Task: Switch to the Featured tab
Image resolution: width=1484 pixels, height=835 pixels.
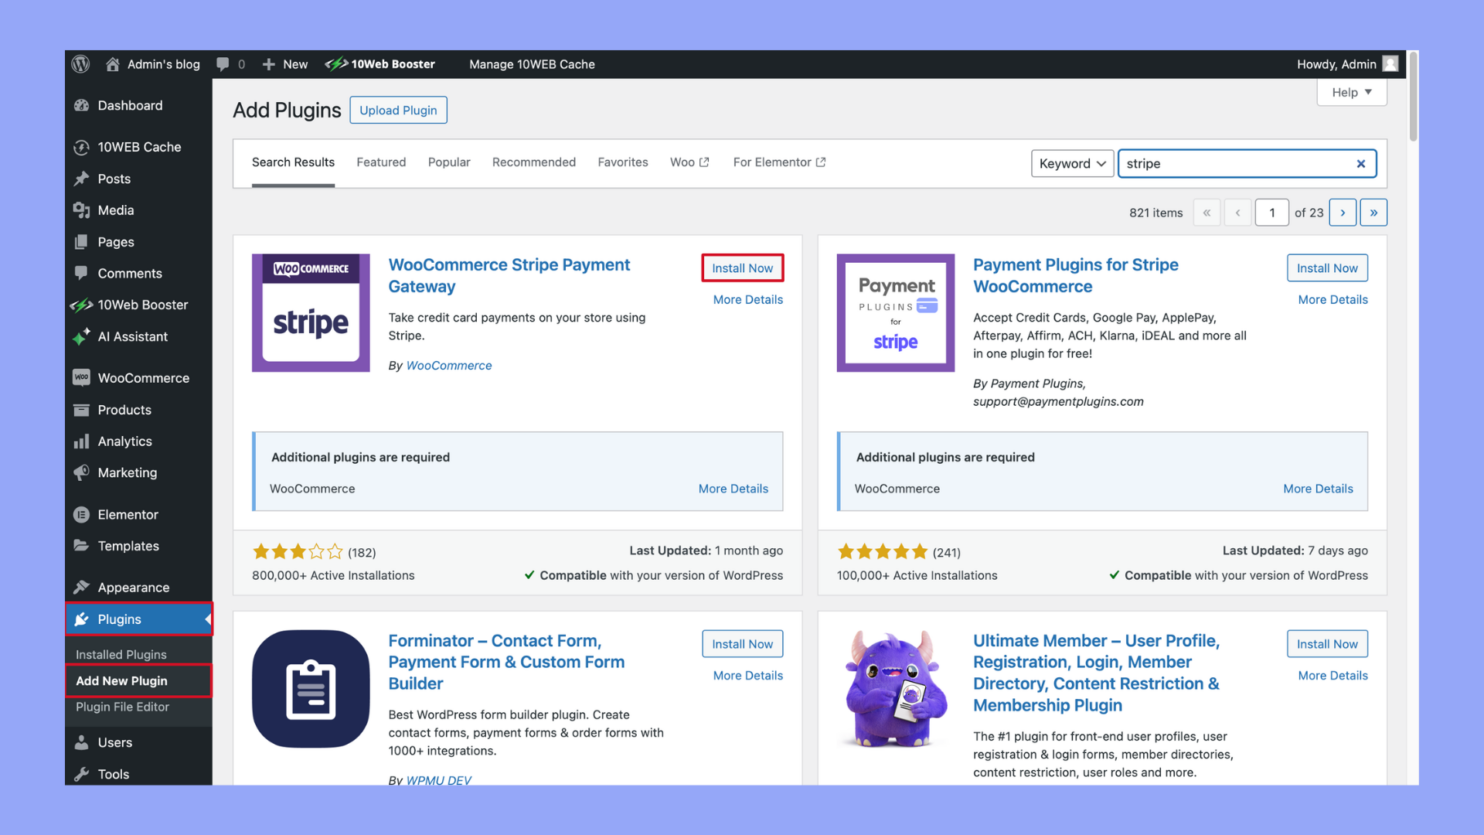Action: (x=381, y=162)
